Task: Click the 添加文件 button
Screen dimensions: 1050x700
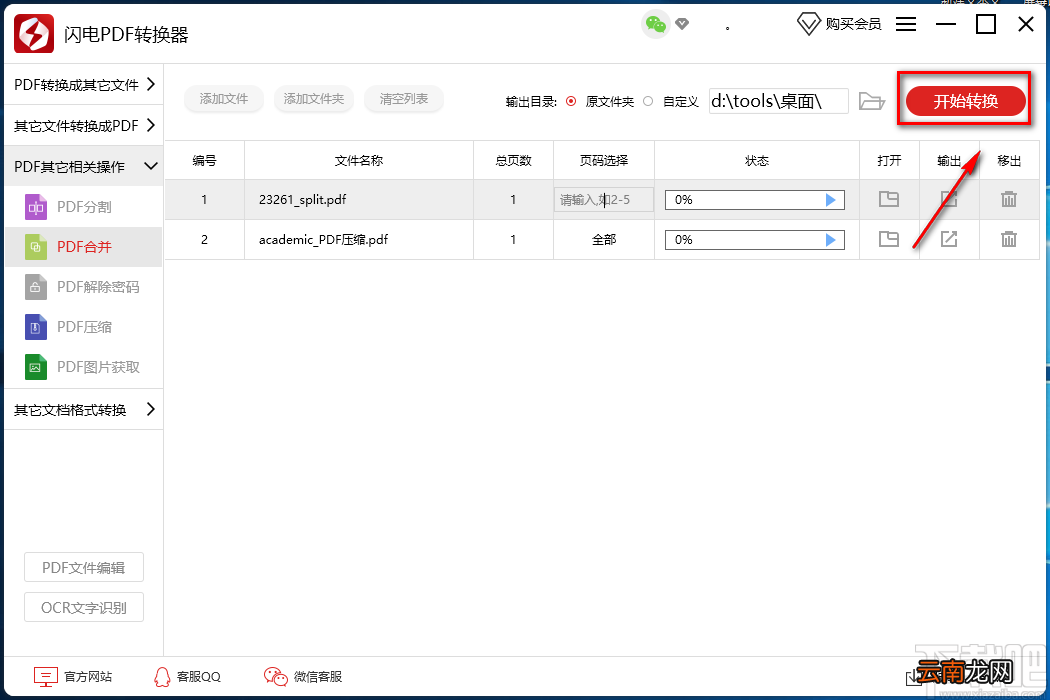Action: coord(224,99)
